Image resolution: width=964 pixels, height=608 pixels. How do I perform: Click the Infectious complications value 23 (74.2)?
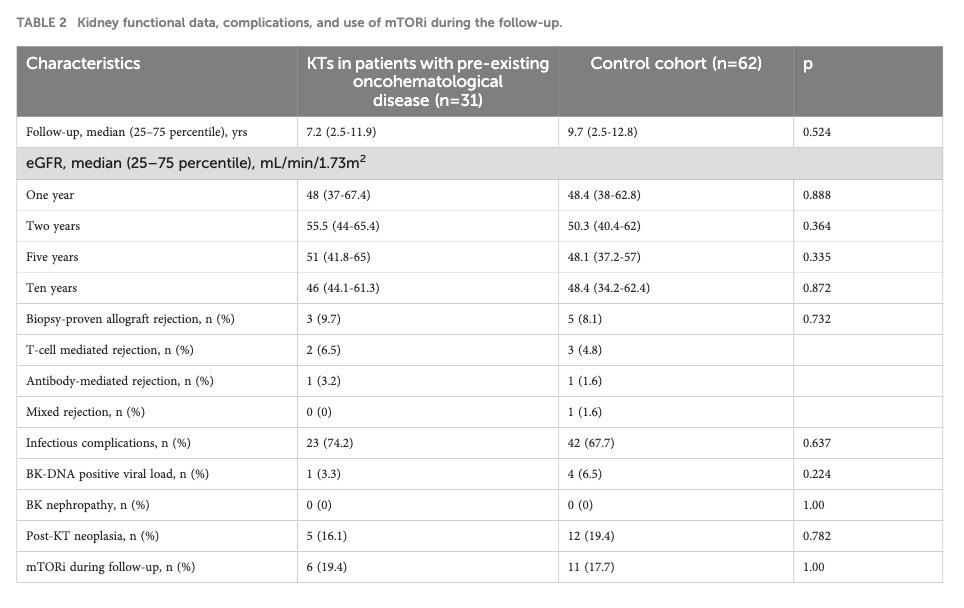330,443
